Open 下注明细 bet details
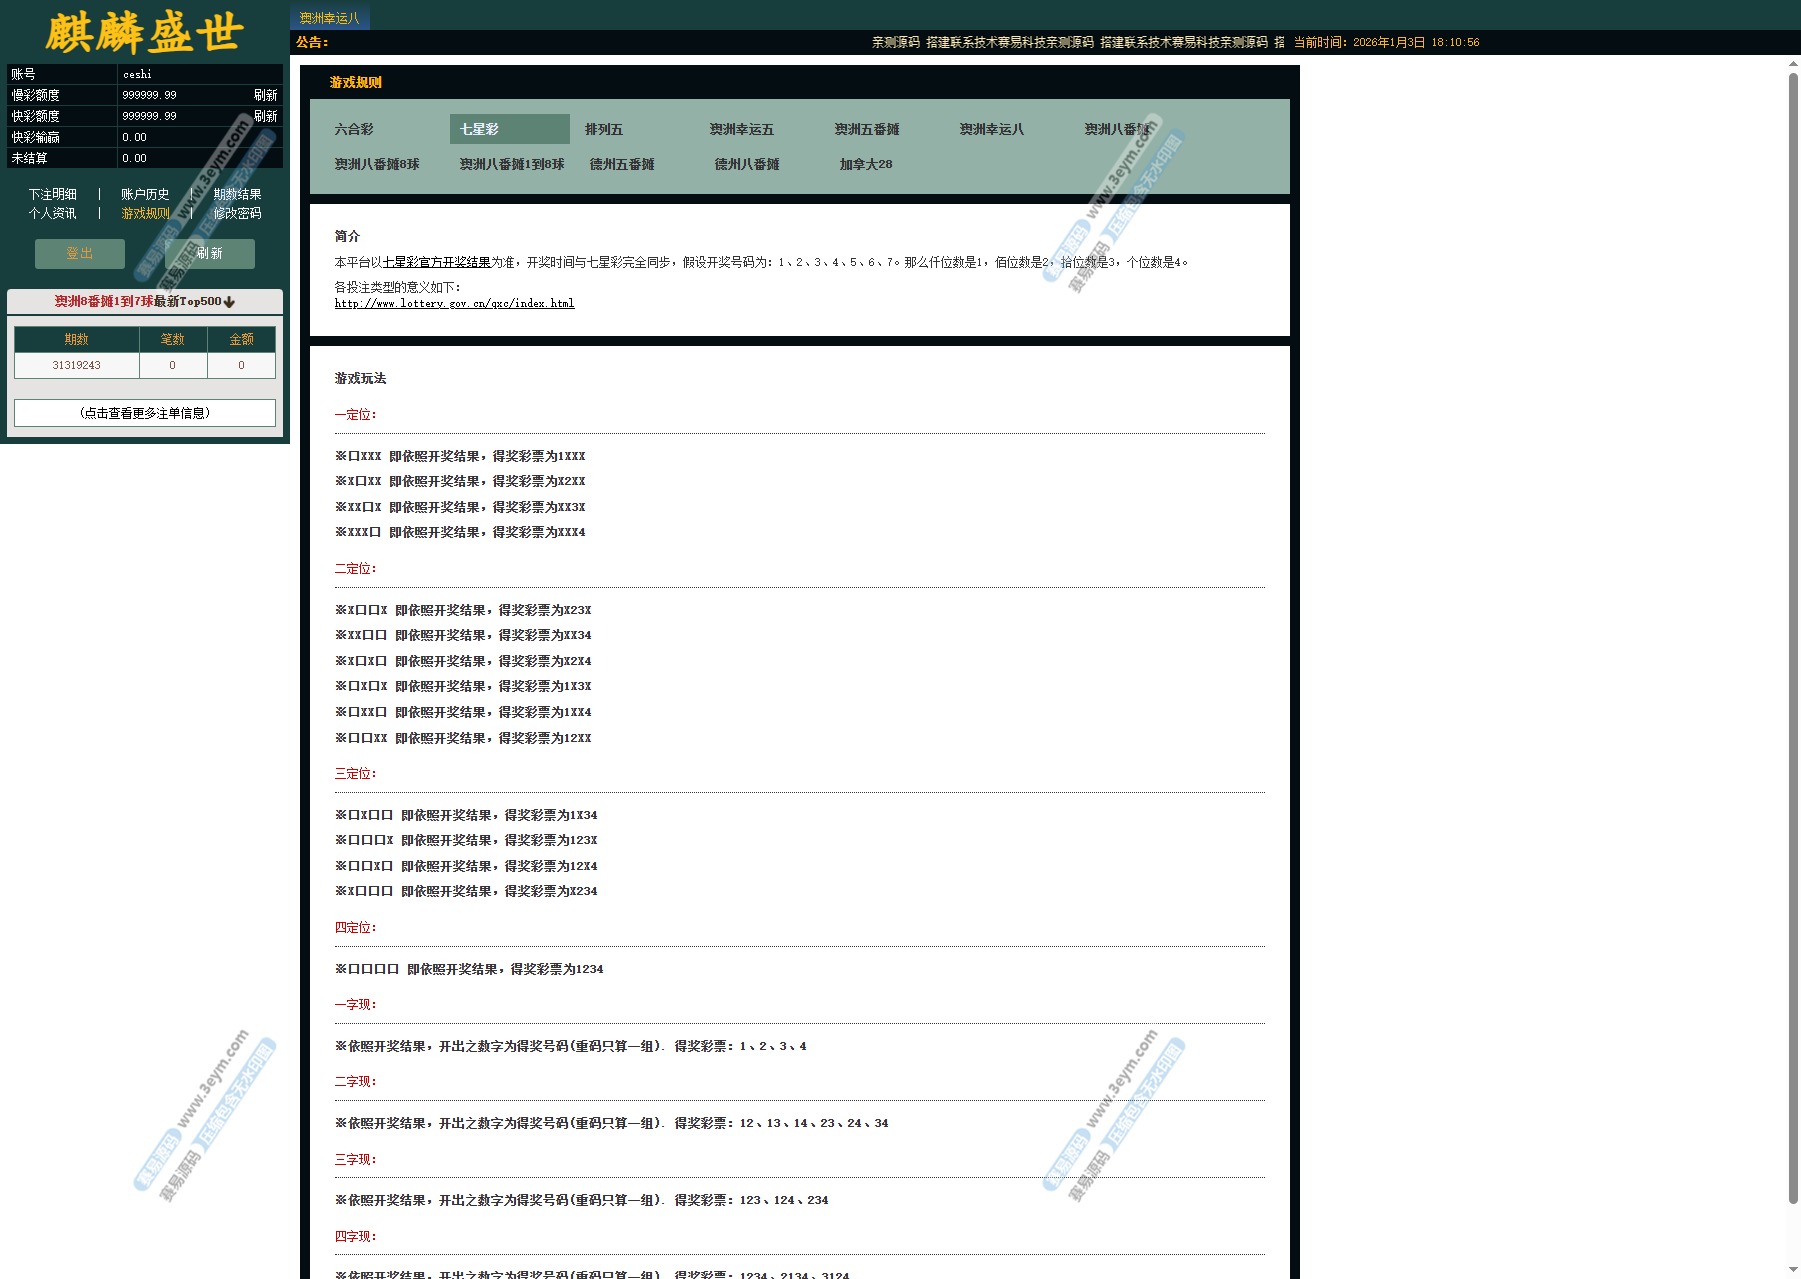Screen dimensions: 1801x1279 (52, 194)
